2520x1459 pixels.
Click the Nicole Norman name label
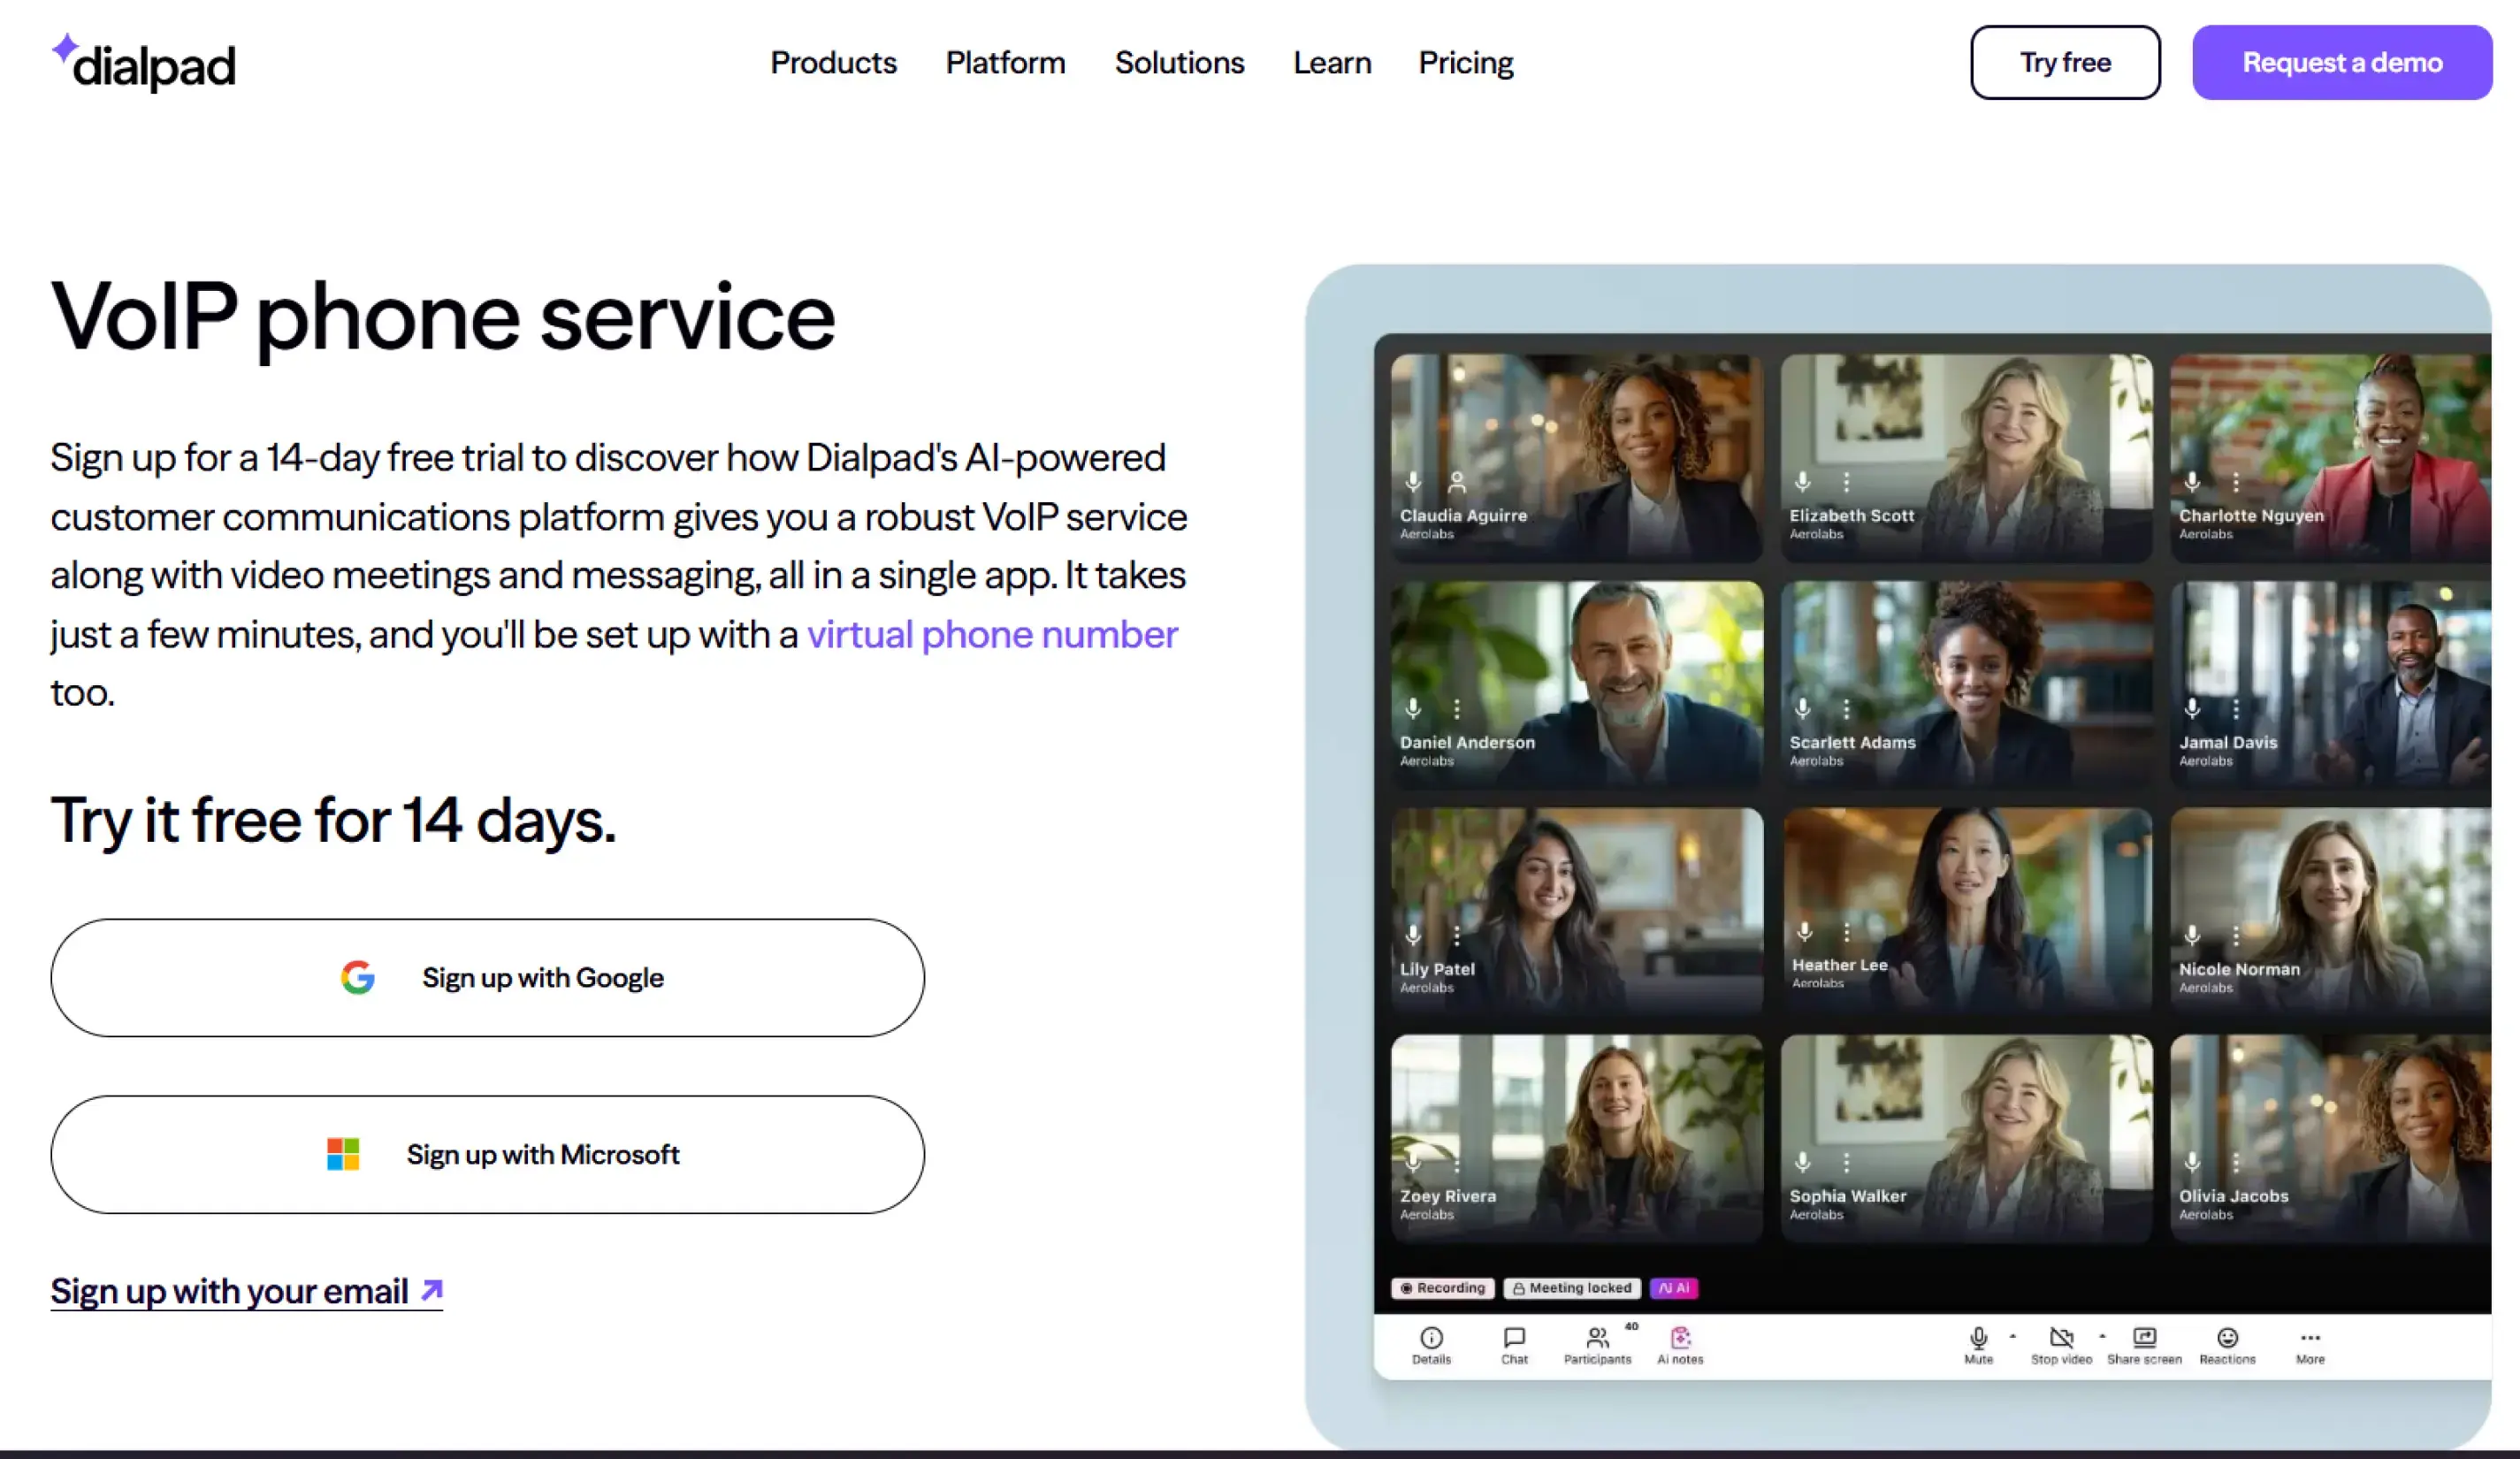2239,969
